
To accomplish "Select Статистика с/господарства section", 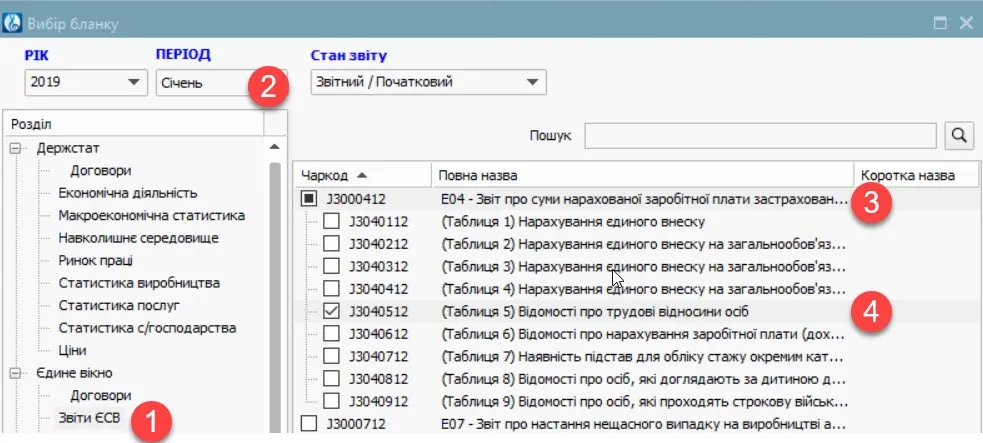I will click(x=147, y=328).
